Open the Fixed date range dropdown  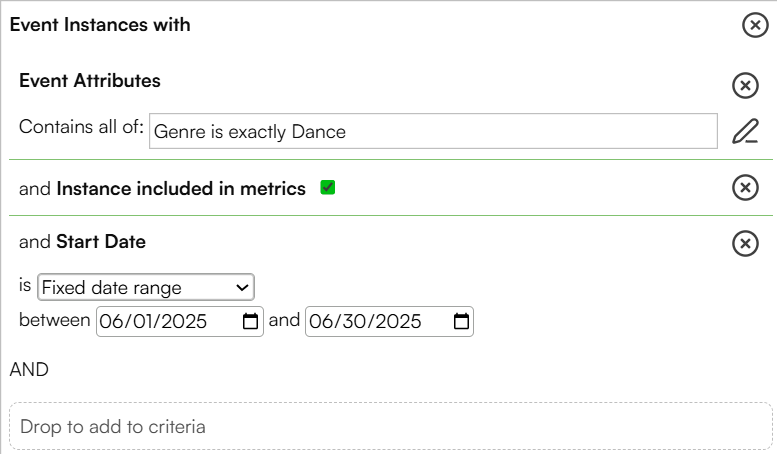[146, 287]
